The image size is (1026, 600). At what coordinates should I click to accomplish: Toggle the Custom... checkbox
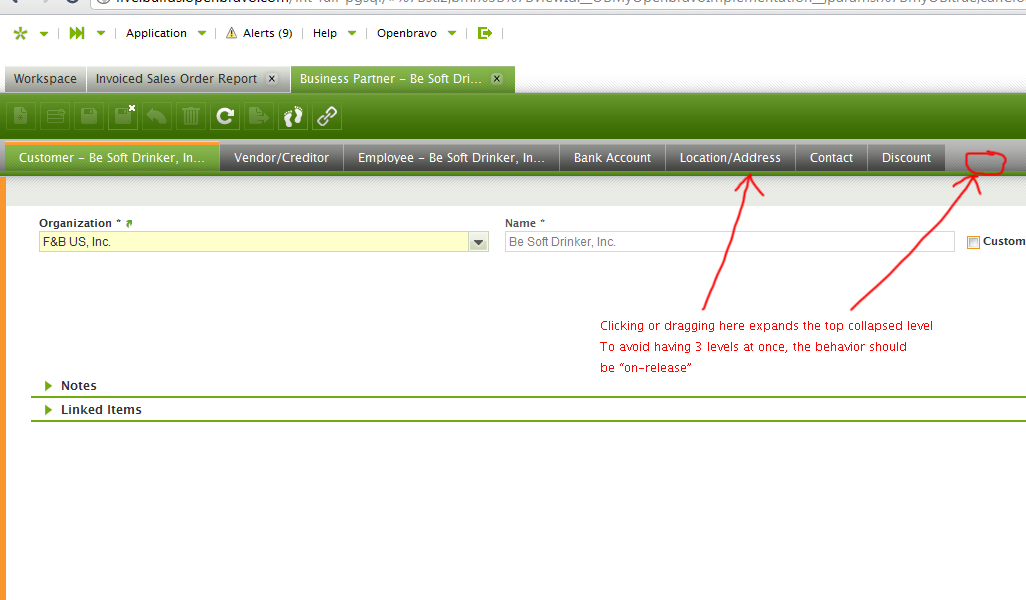(973, 242)
